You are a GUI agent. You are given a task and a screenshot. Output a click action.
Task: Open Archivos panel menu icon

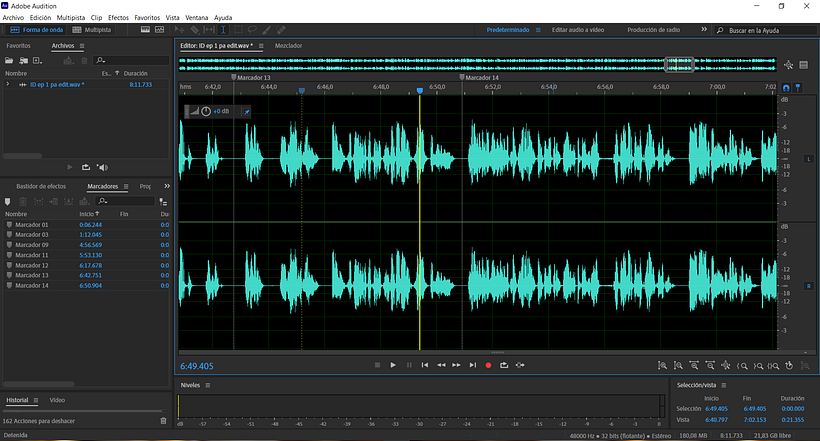coord(82,46)
